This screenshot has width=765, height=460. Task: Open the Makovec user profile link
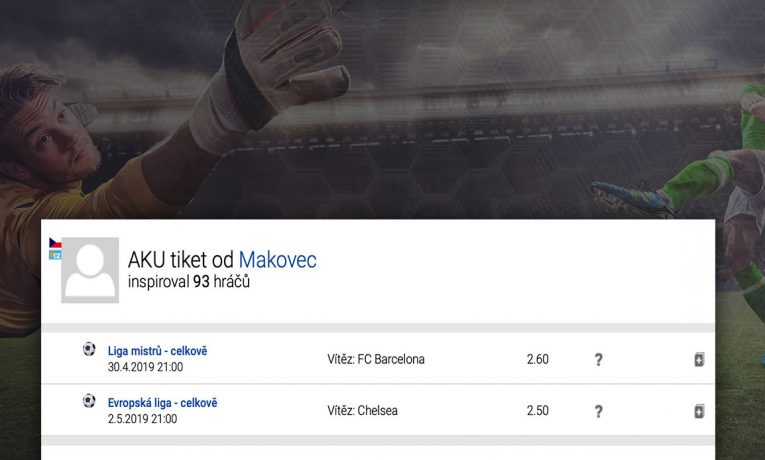pyautogui.click(x=277, y=260)
